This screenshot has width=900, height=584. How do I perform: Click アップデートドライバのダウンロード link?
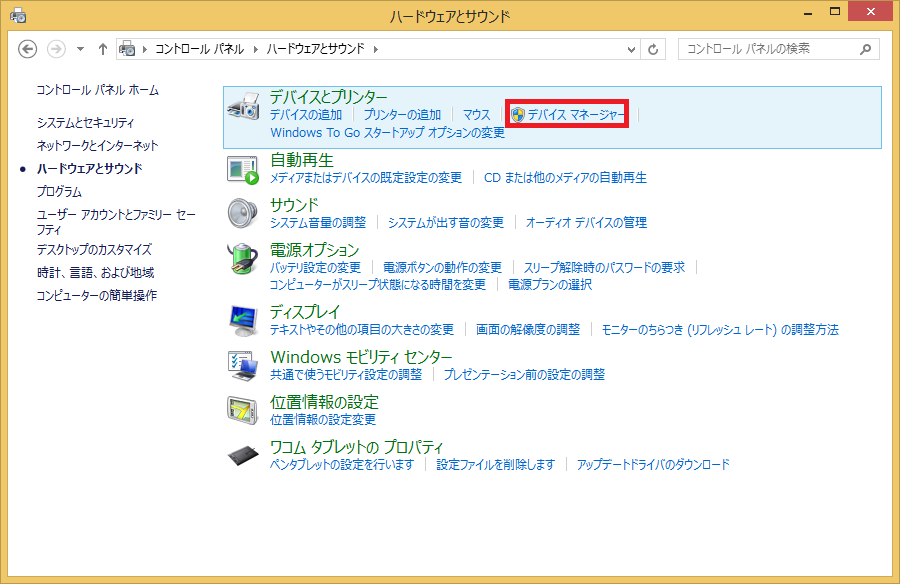653,465
